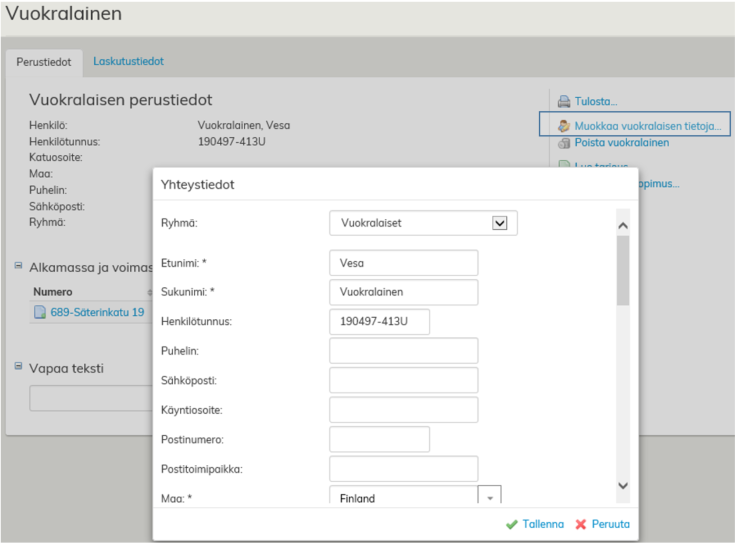Click the printer icon beside Tulosta

coord(564,101)
